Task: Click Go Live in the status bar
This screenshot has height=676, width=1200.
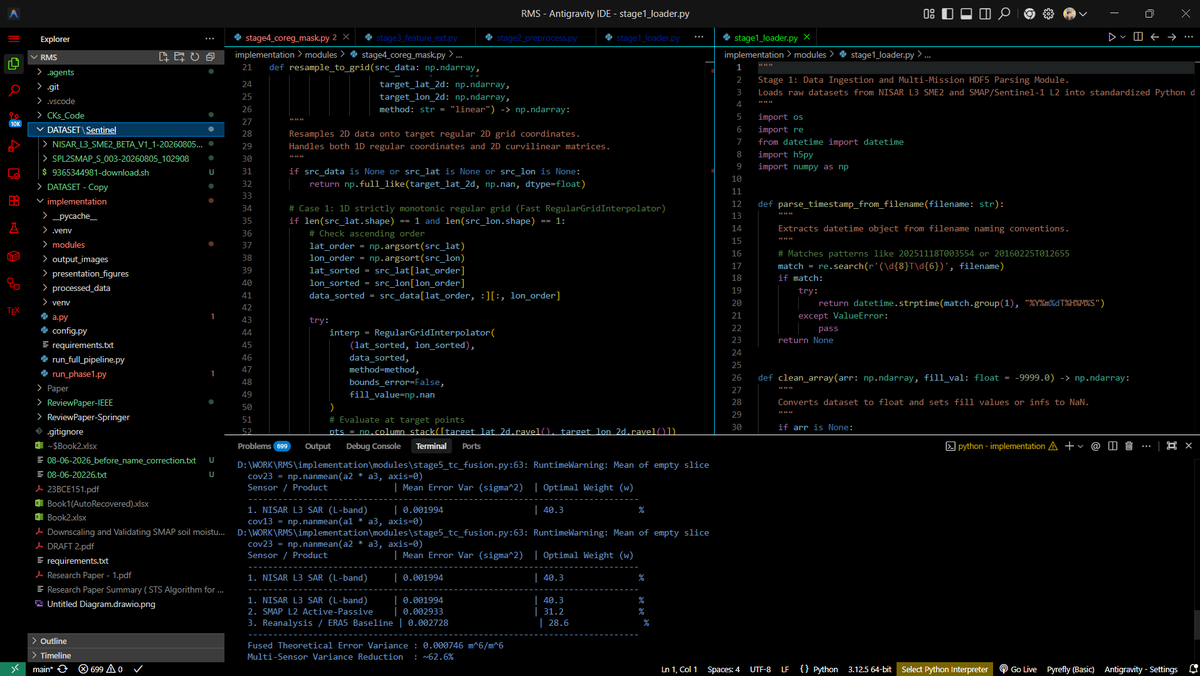Action: (1018, 669)
